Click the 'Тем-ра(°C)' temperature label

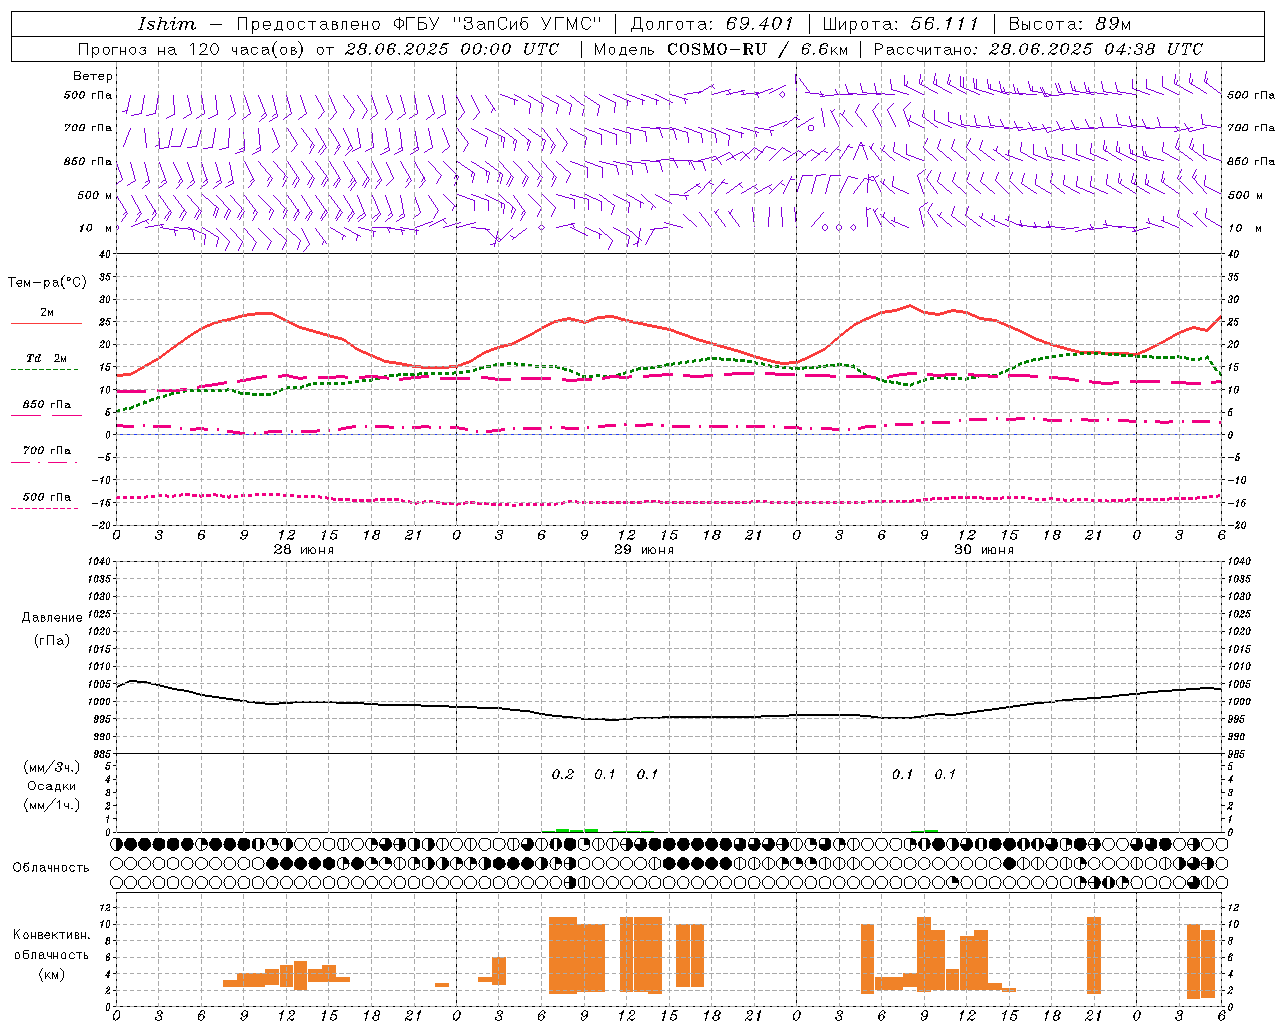click(x=47, y=283)
